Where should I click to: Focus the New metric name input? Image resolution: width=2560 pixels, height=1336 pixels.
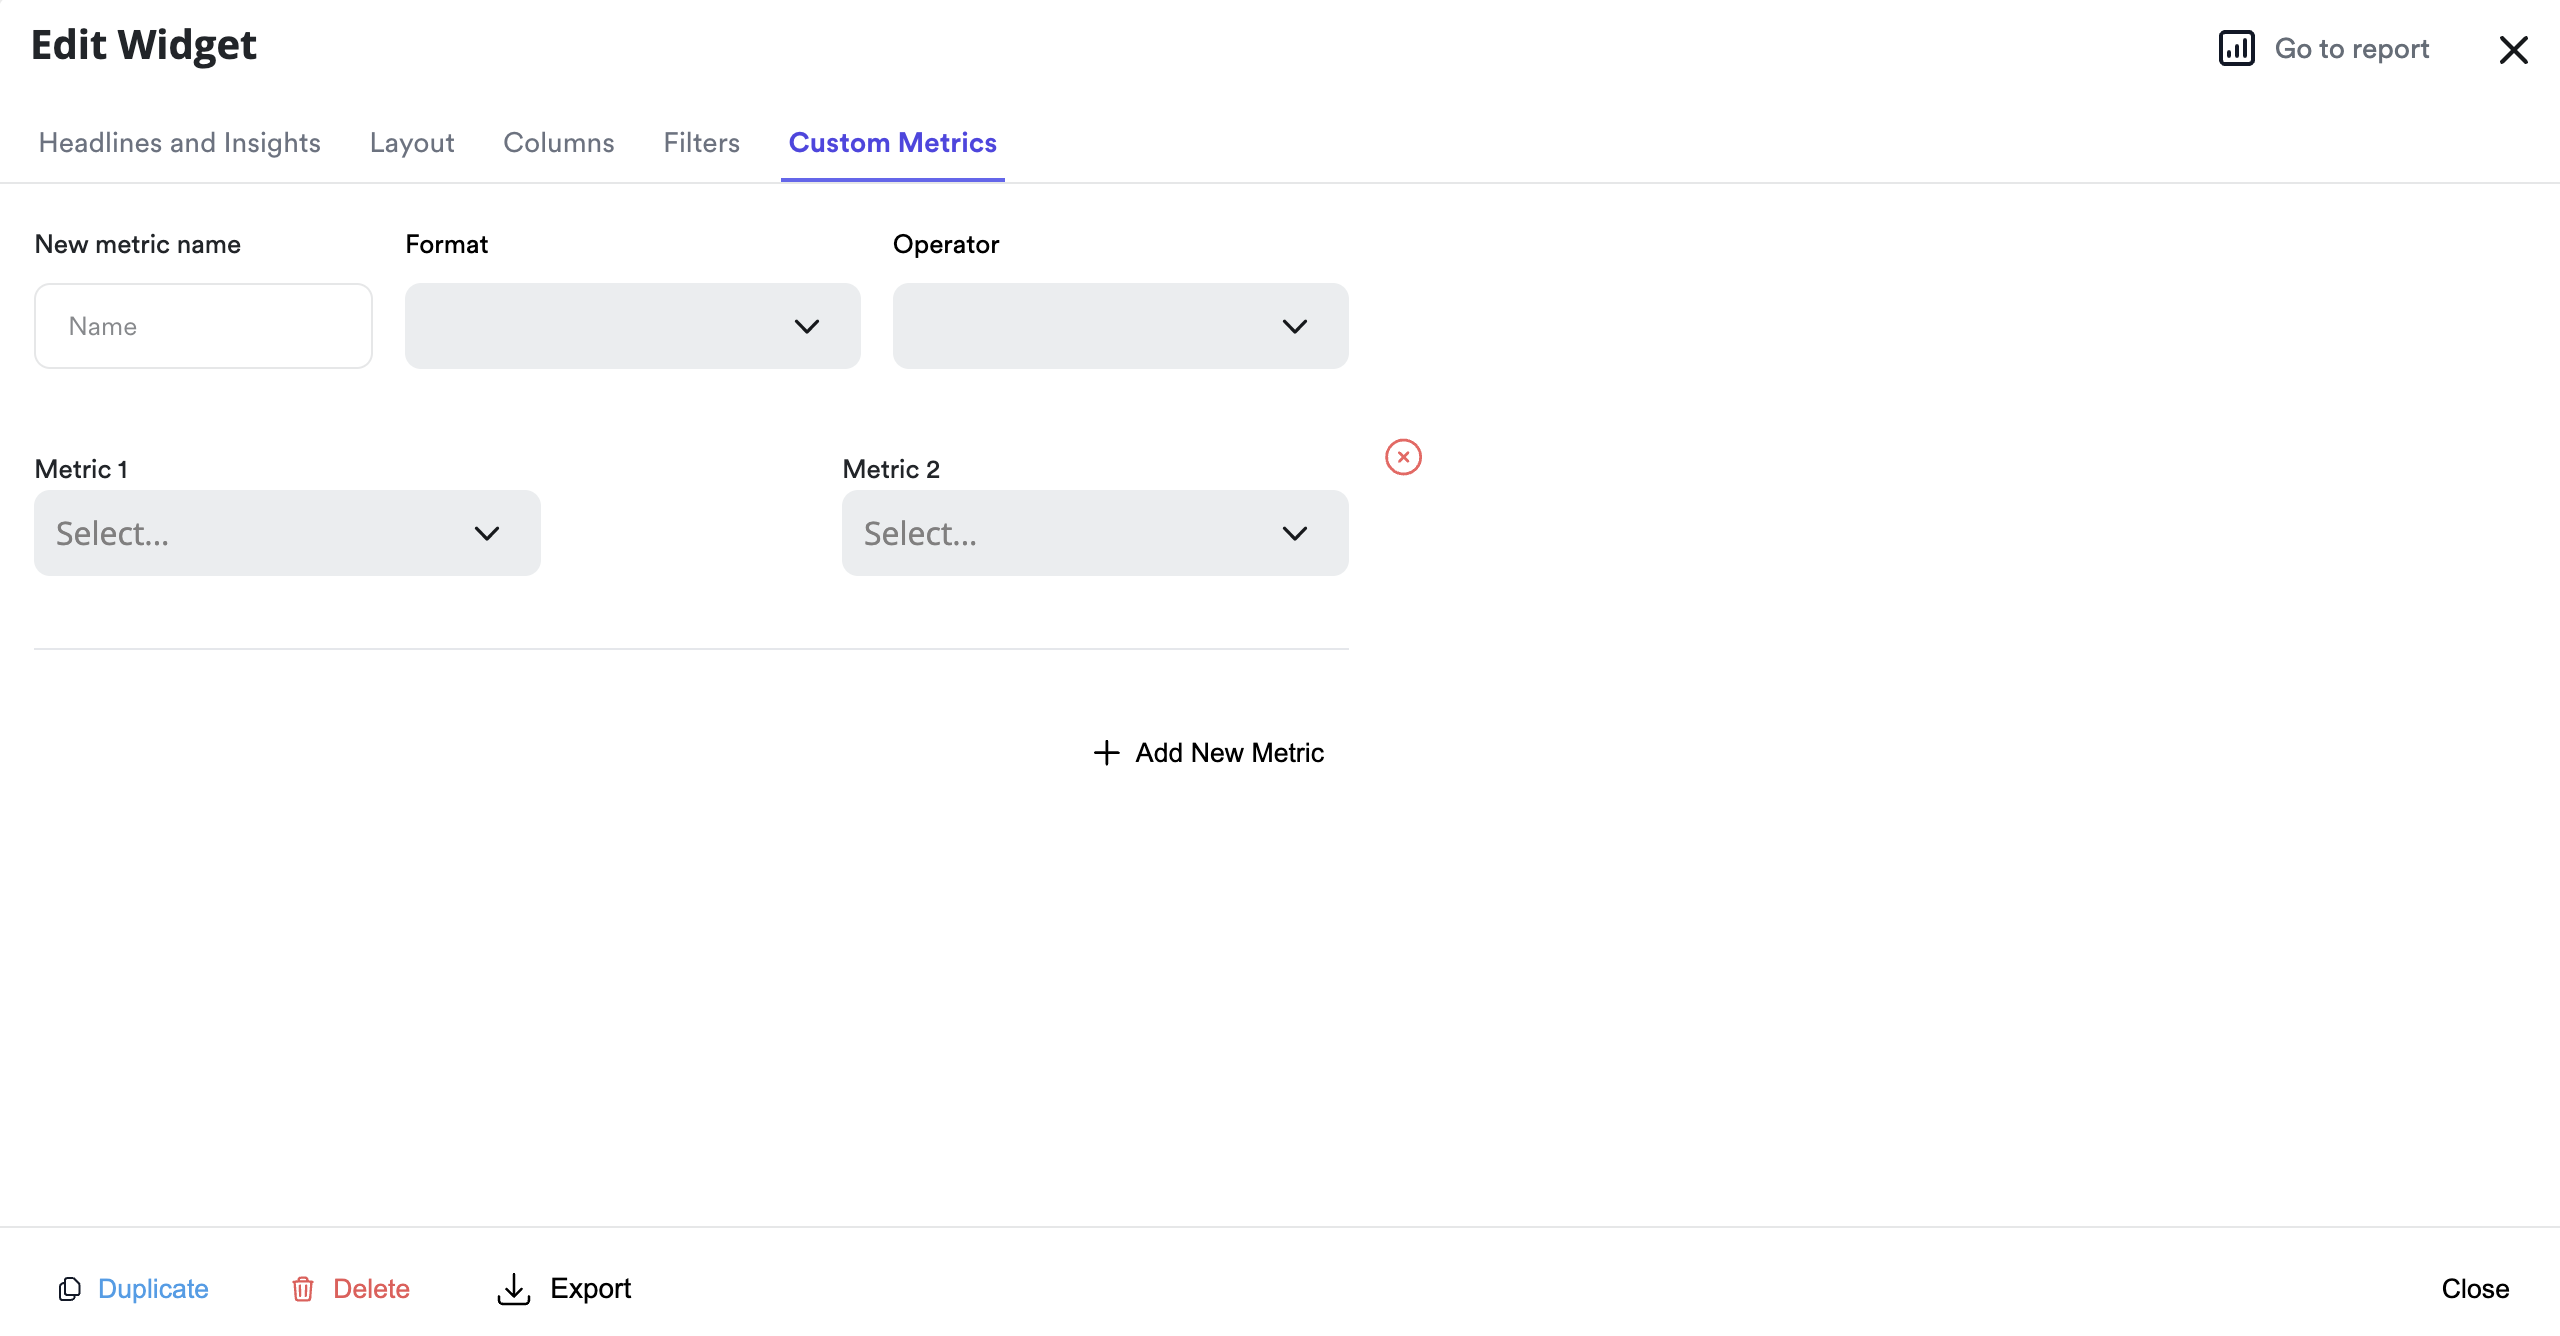[203, 326]
